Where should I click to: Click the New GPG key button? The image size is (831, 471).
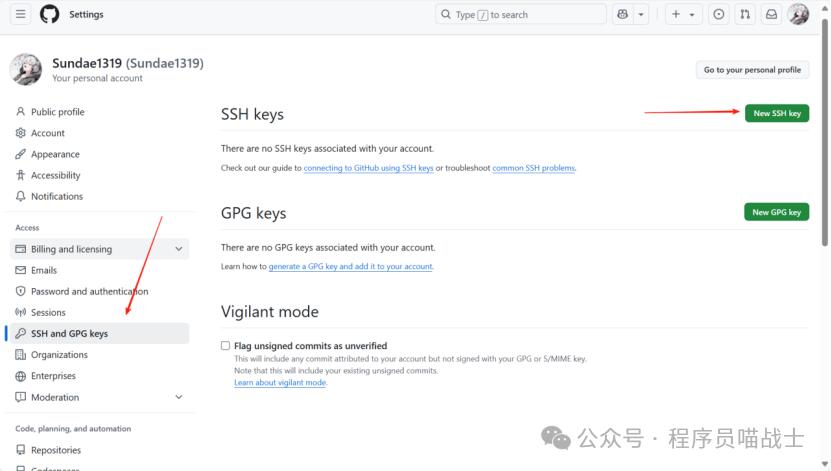[776, 212]
